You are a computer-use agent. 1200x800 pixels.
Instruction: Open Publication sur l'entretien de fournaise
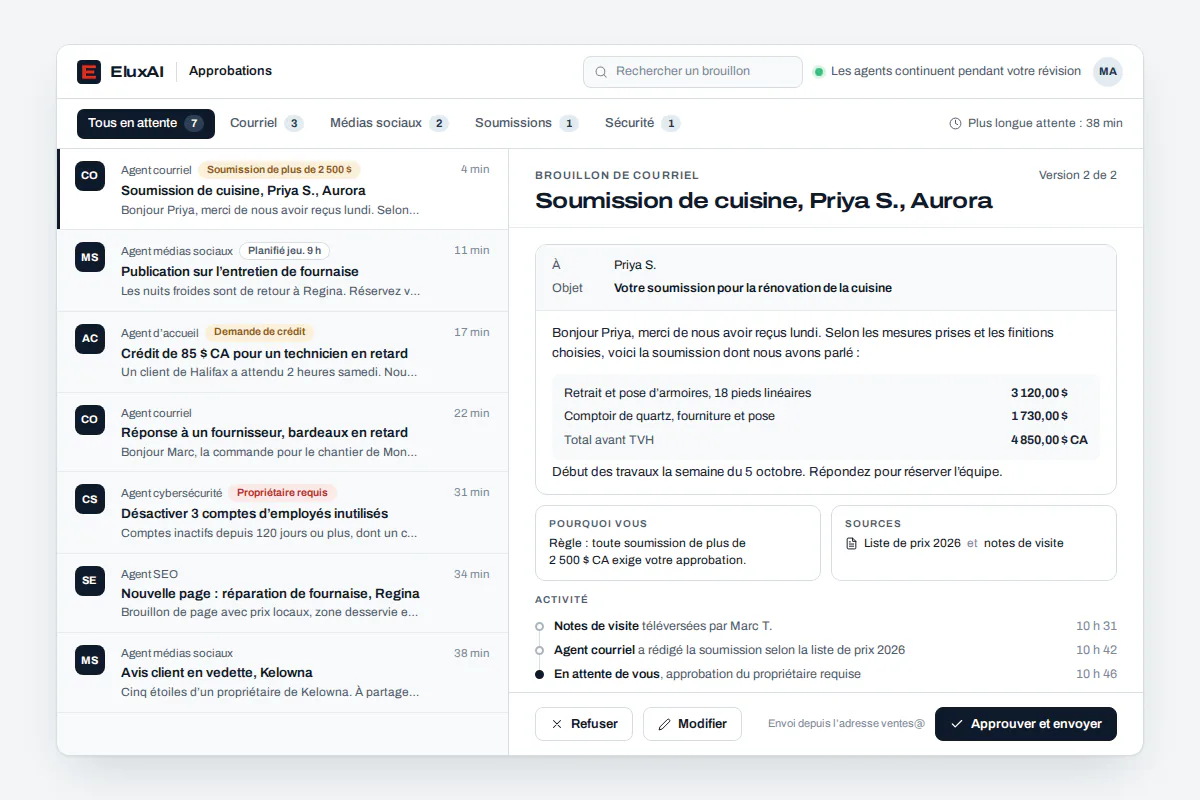tap(283, 271)
